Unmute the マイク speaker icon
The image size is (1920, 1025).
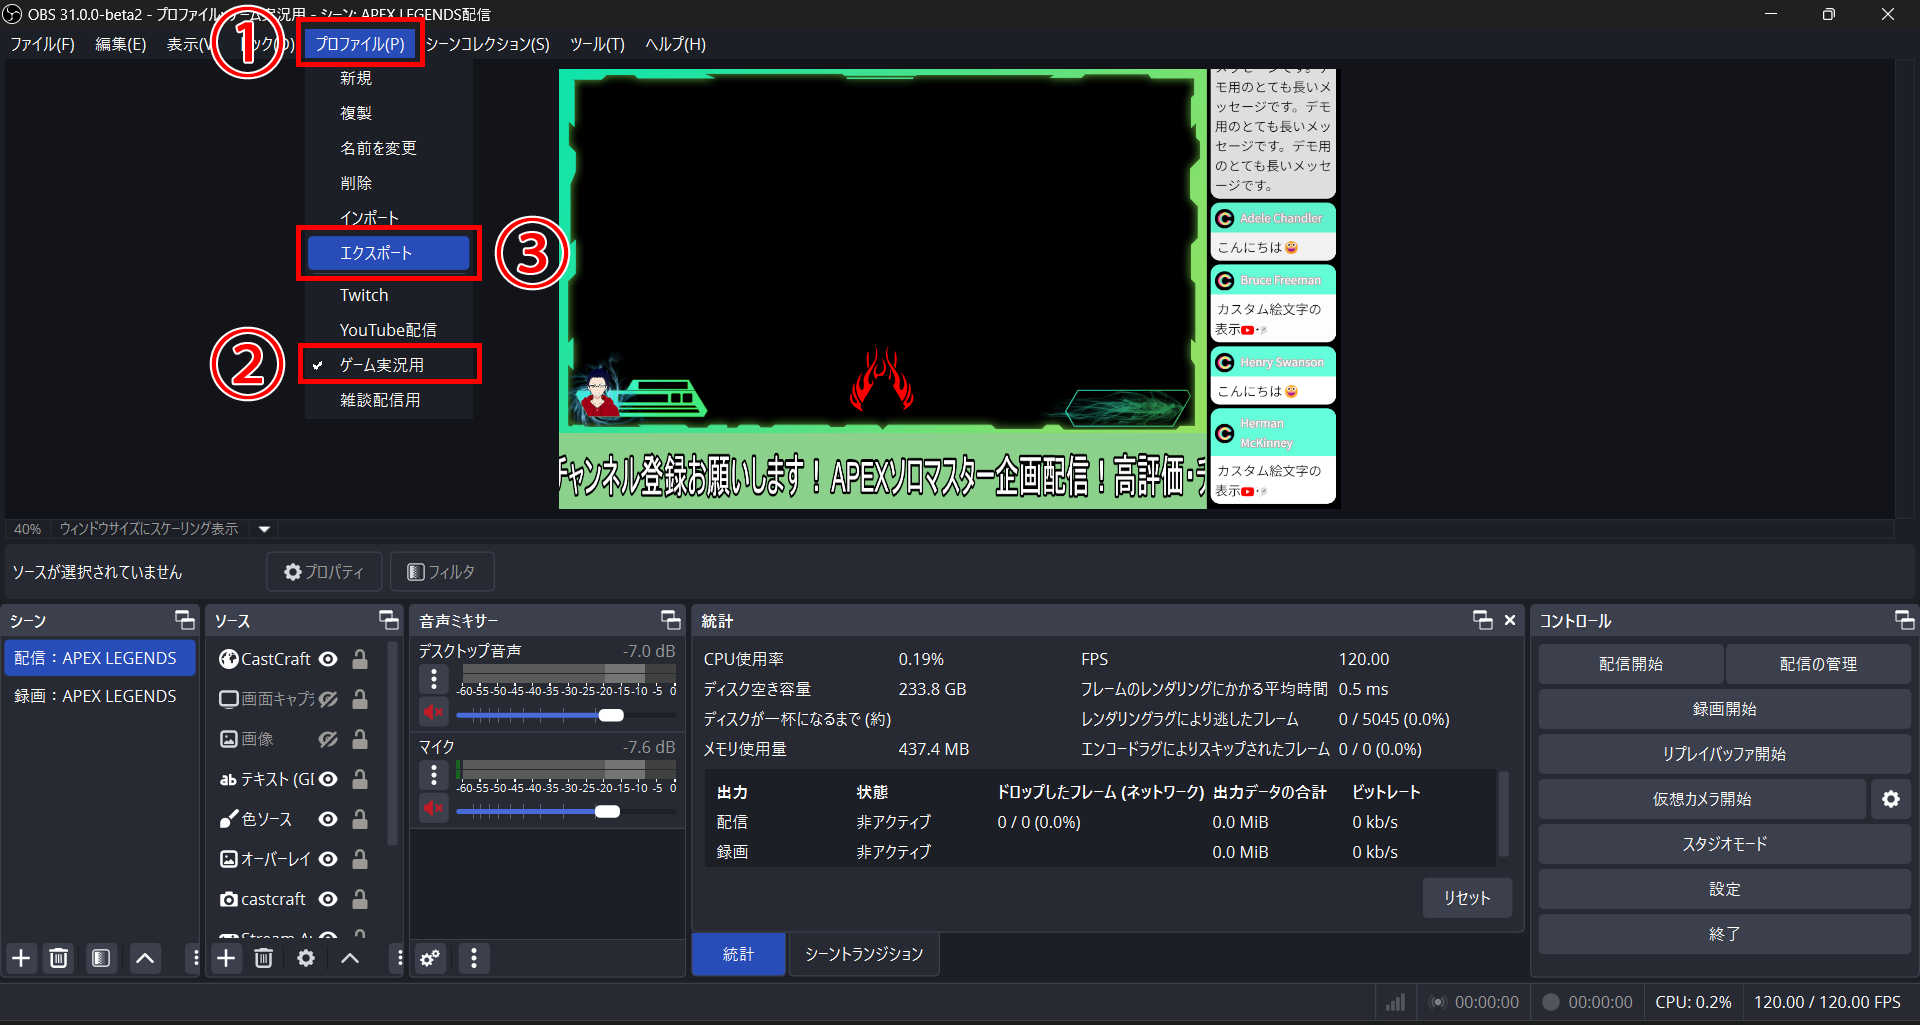(x=434, y=808)
